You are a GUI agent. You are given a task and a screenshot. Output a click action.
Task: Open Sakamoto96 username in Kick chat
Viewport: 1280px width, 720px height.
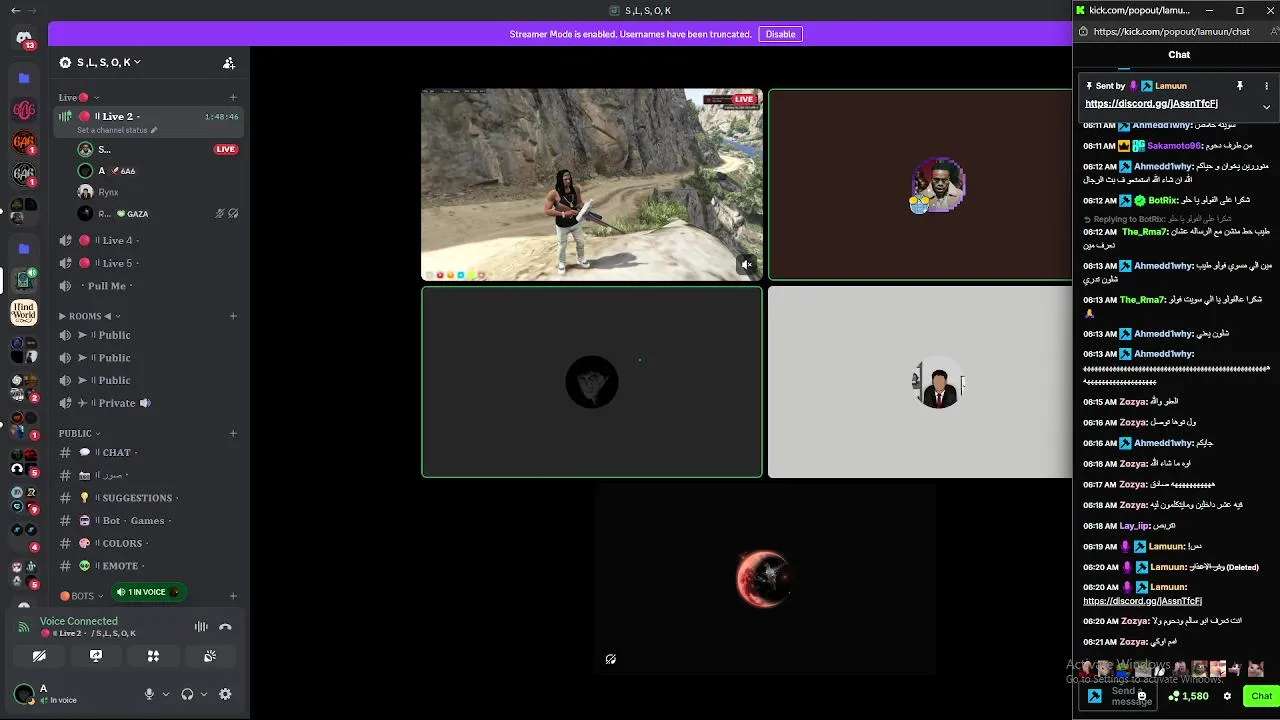[1173, 146]
